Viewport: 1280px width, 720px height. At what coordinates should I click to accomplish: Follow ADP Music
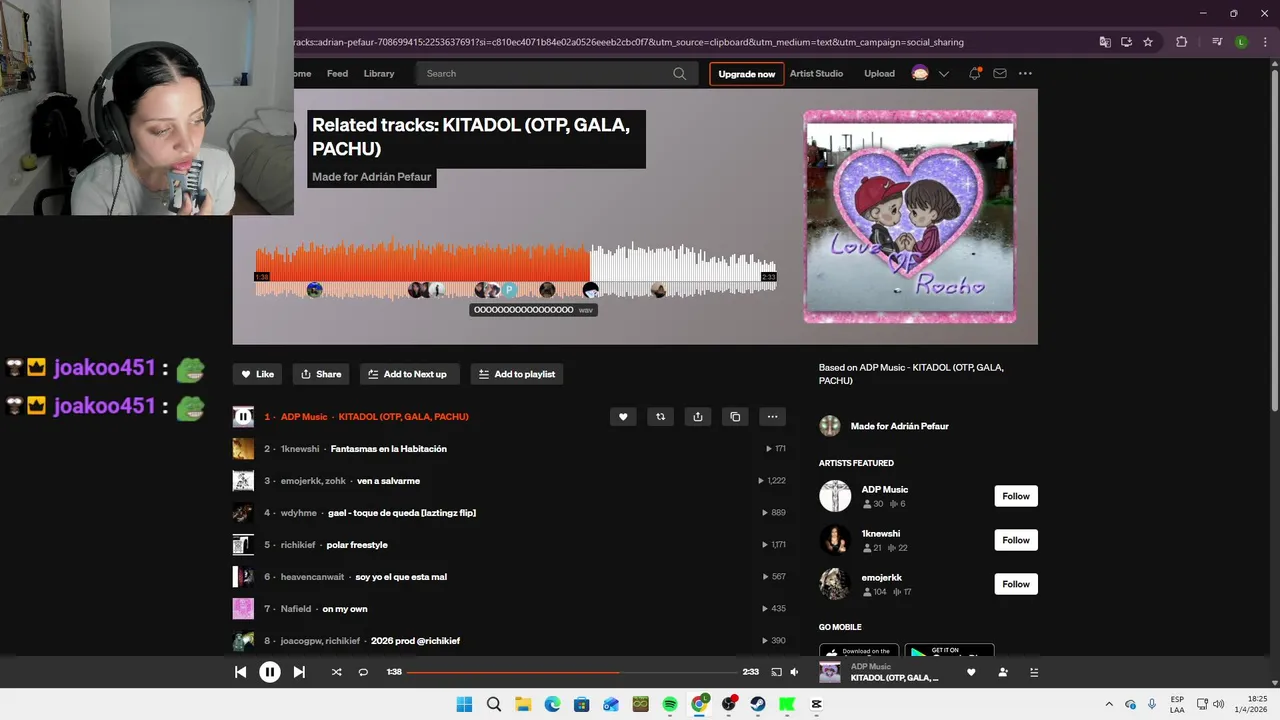[1016, 496]
